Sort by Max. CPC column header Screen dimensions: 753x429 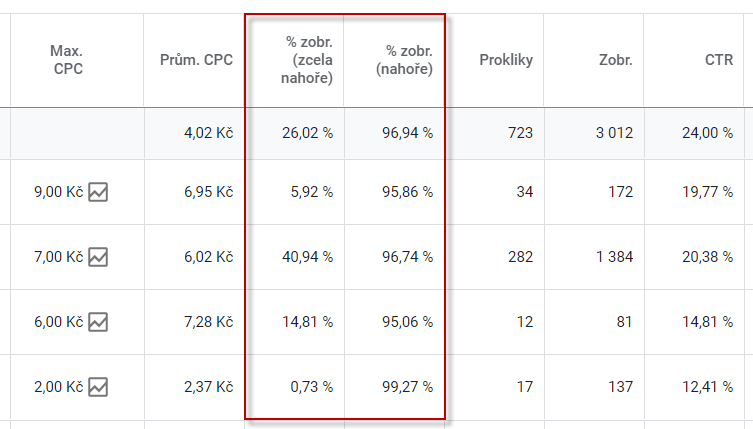[x=66, y=60]
